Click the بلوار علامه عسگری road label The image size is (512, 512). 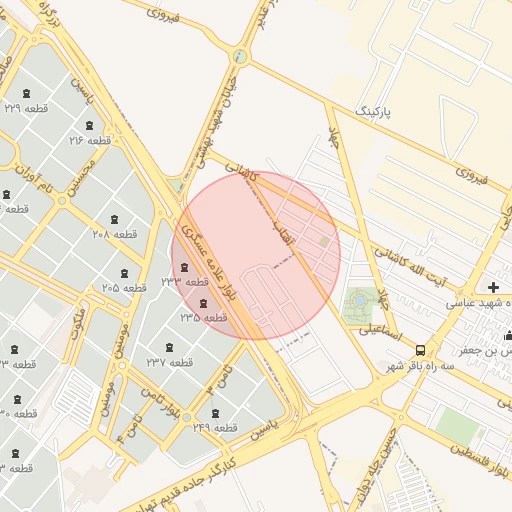tap(209, 262)
